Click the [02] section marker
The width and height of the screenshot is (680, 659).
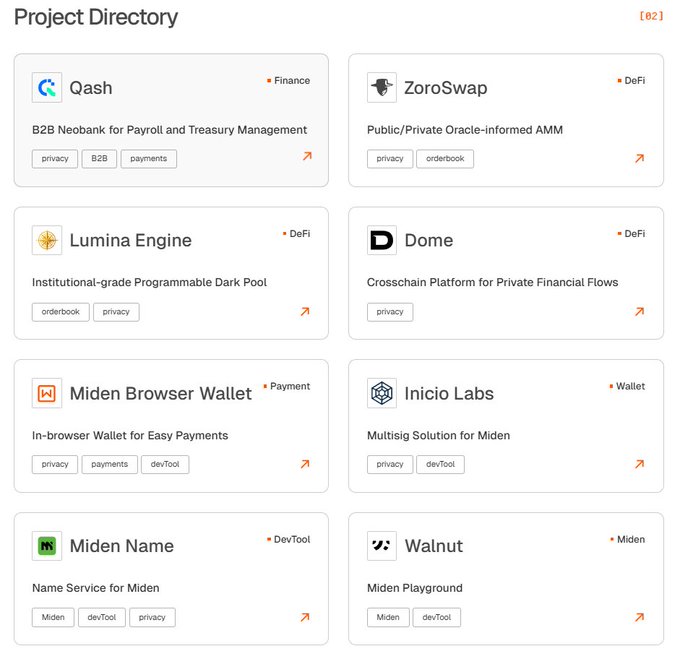pyautogui.click(x=651, y=16)
